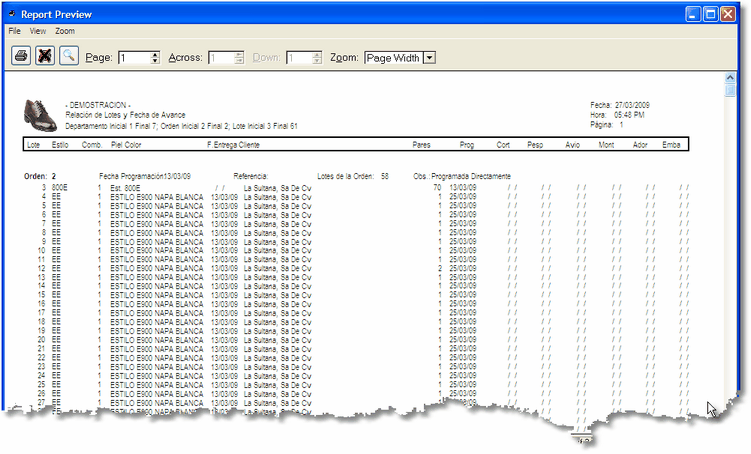Click the printer icon in the toolbar

tap(21, 56)
